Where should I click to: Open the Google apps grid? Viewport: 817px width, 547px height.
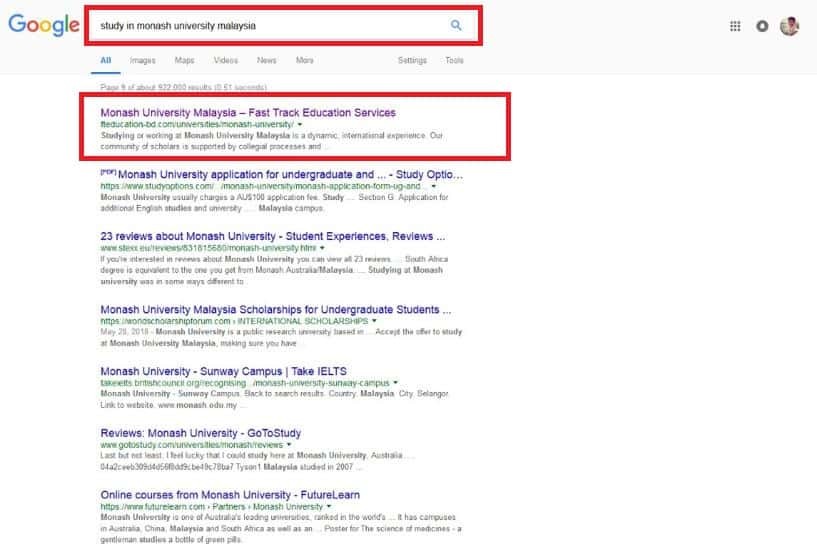pos(735,26)
